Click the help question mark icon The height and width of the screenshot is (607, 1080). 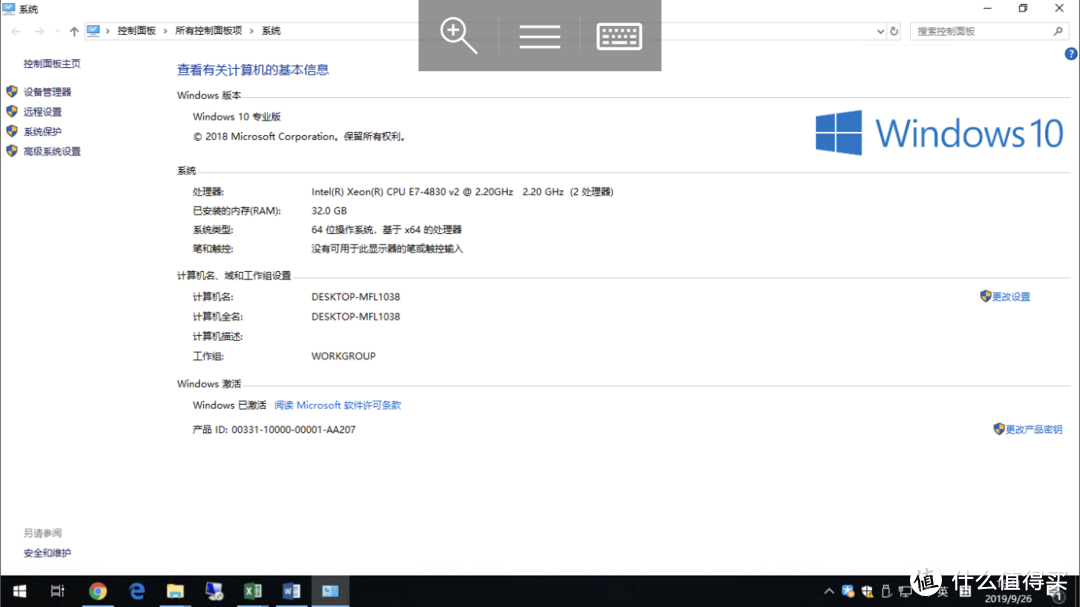coord(1071,54)
